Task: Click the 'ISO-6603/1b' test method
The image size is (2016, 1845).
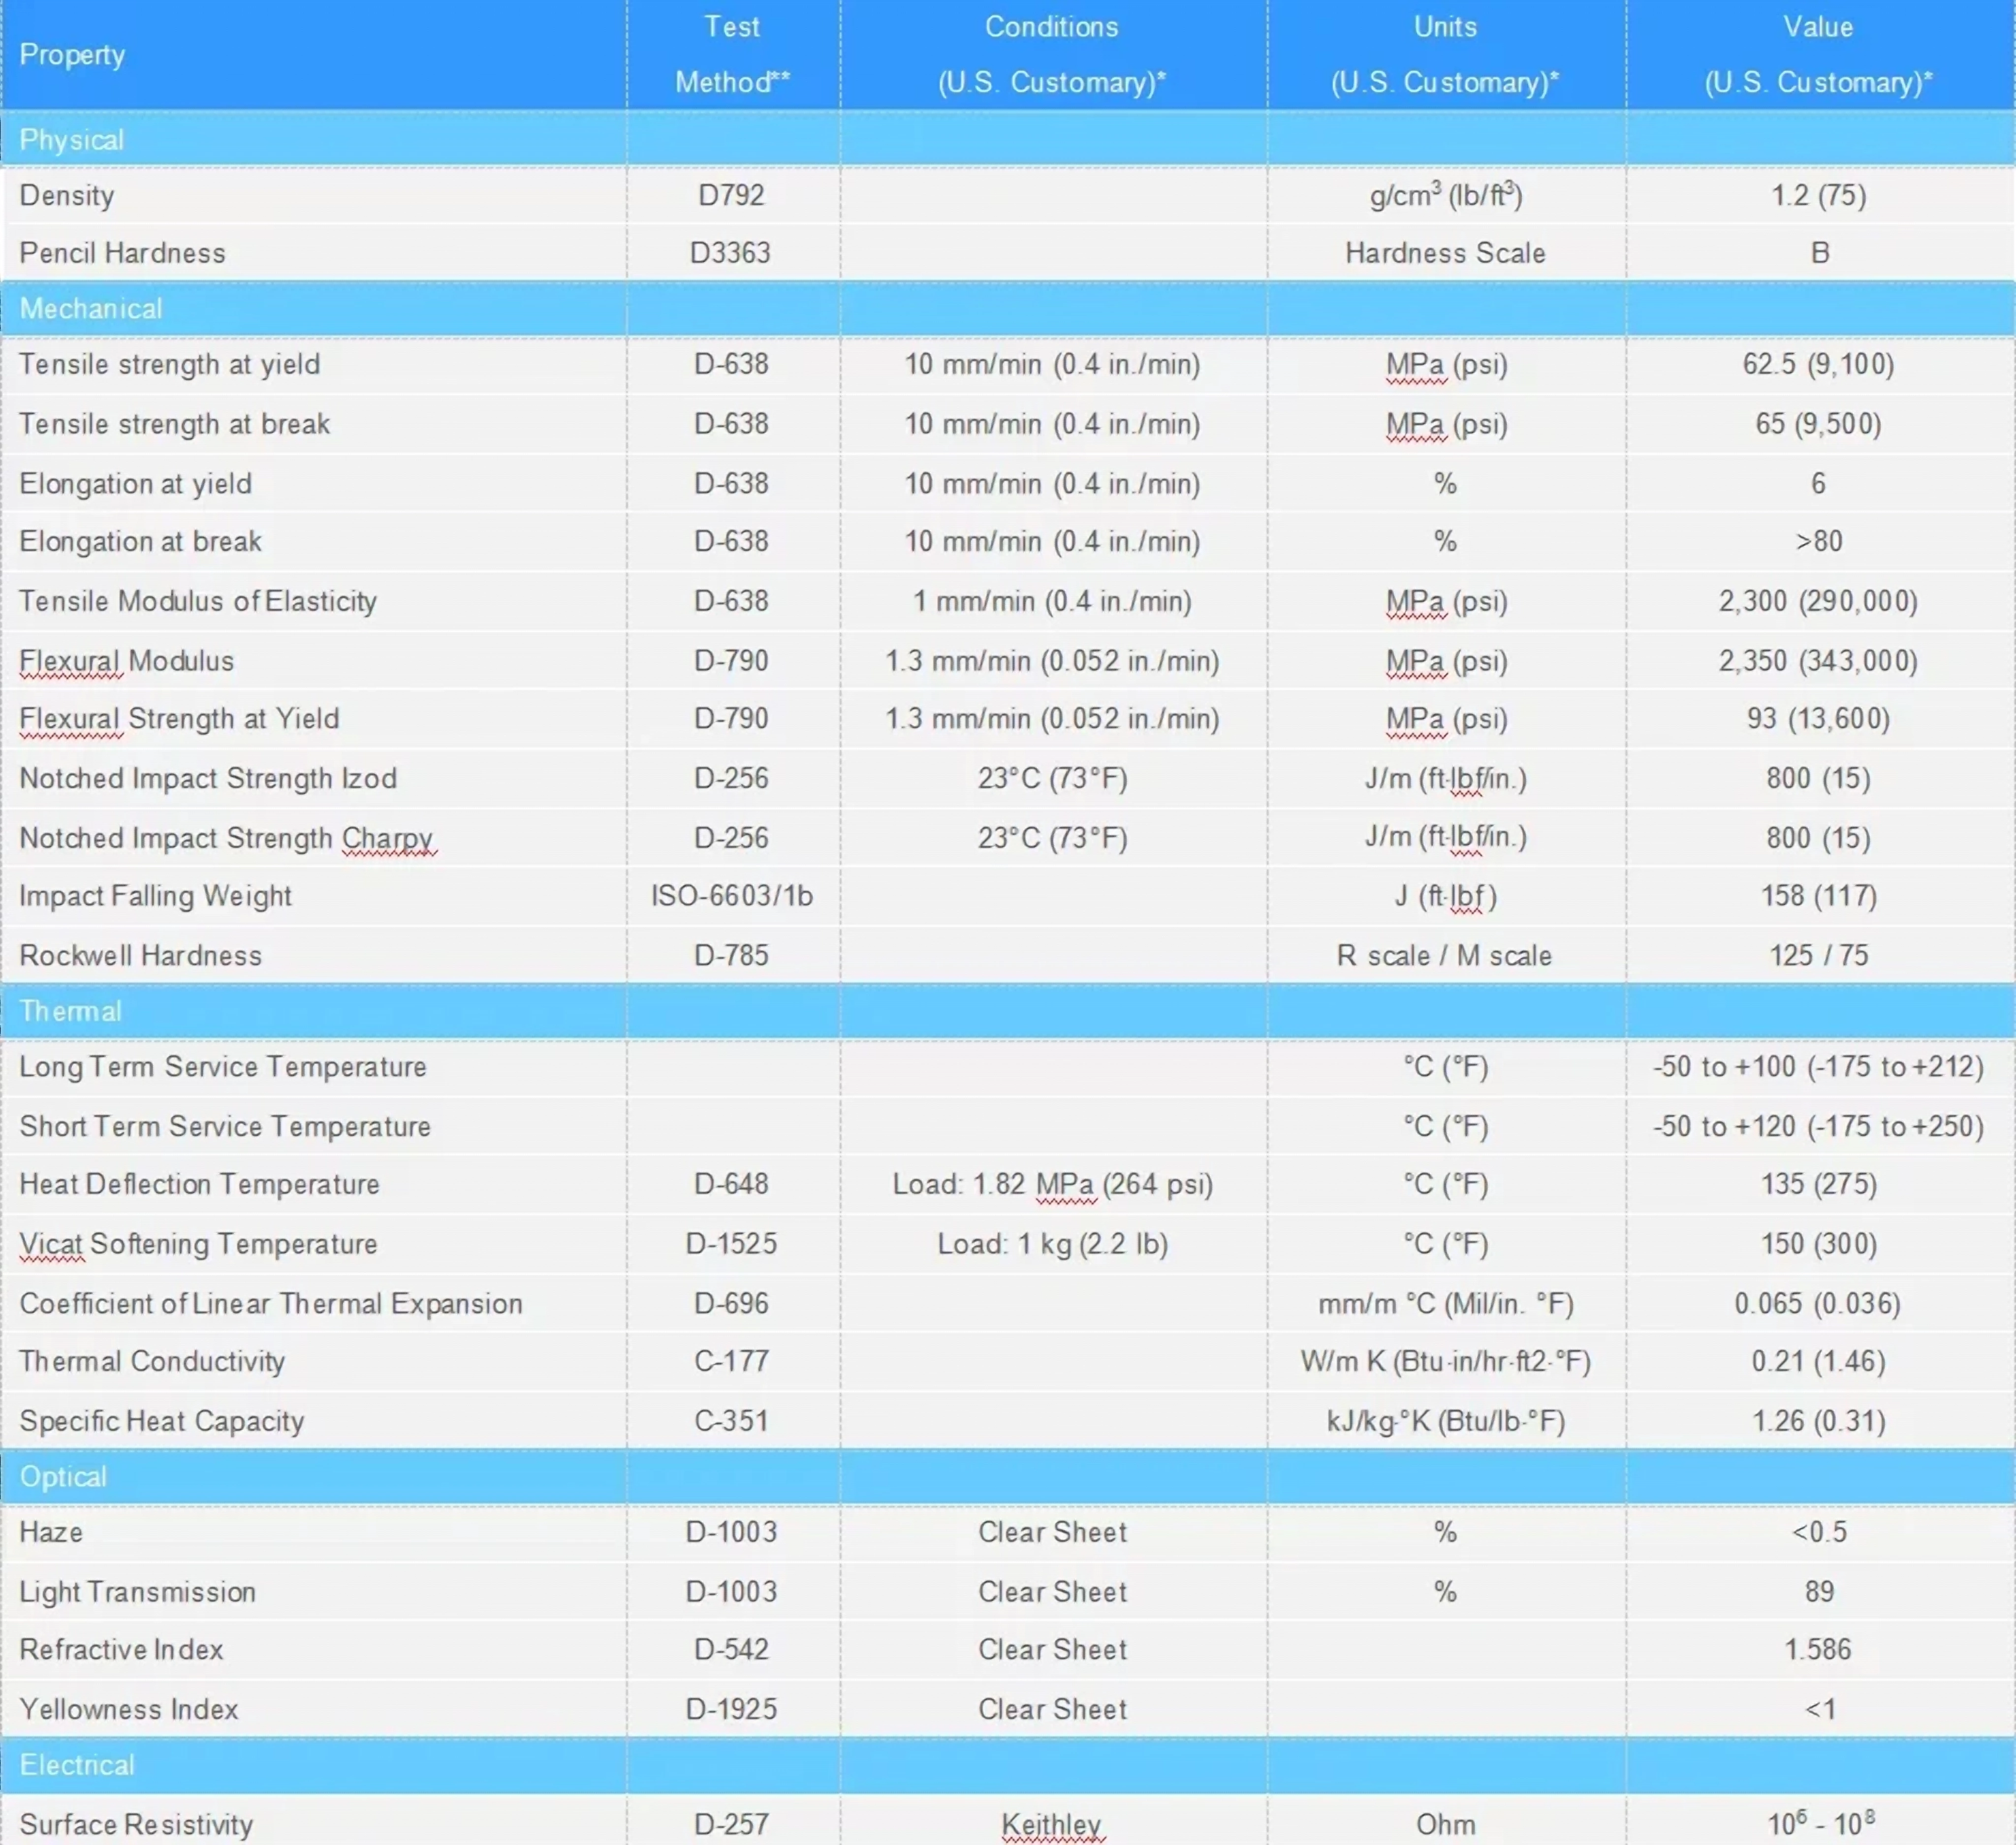Action: tap(732, 896)
